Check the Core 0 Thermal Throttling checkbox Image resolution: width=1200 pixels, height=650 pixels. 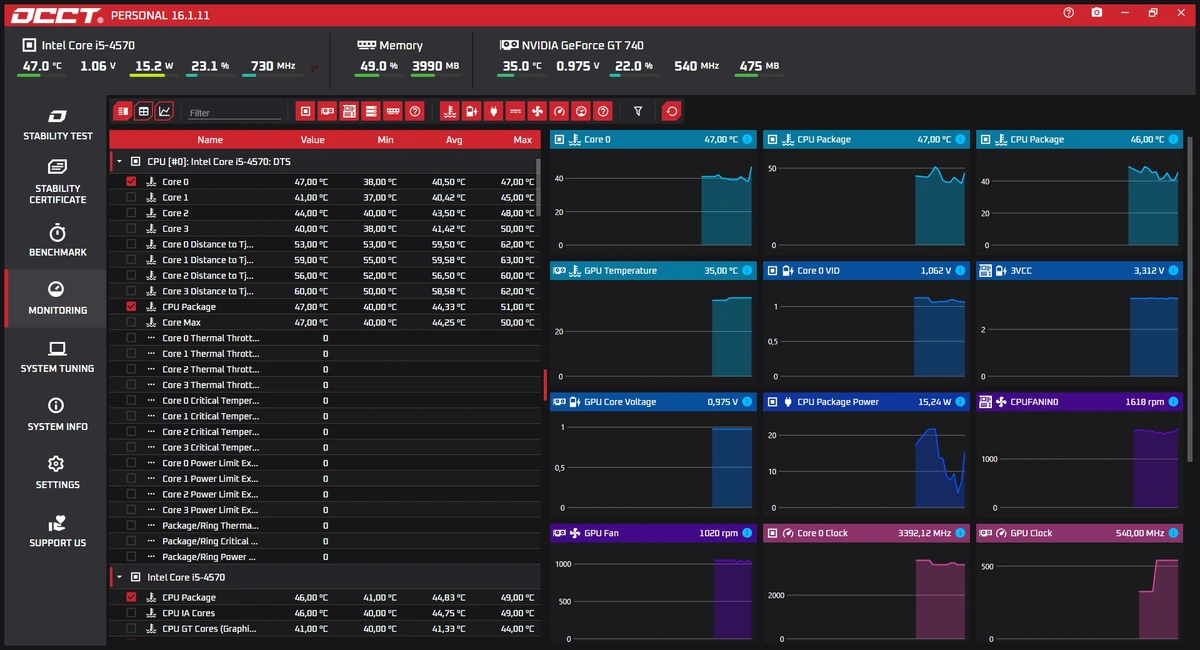point(131,338)
